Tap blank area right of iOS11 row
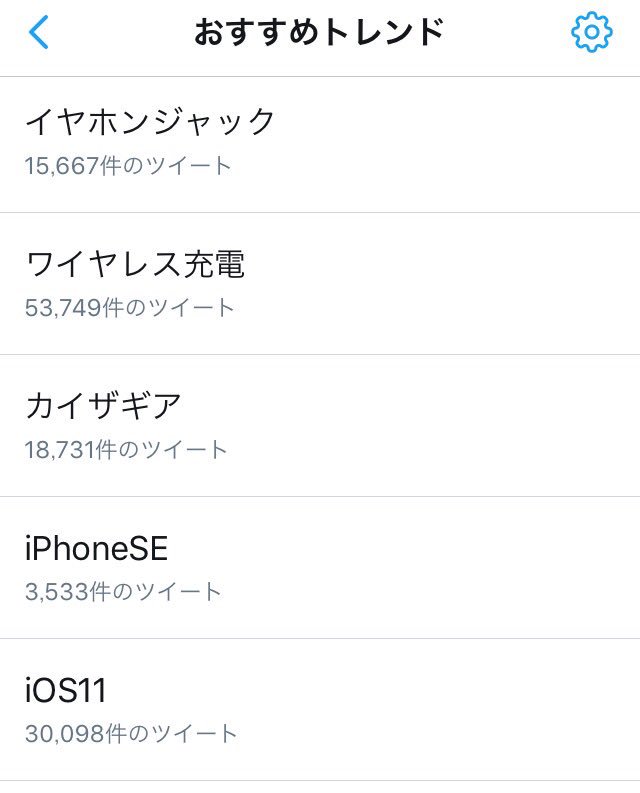This screenshot has height=793, width=640. 470,710
